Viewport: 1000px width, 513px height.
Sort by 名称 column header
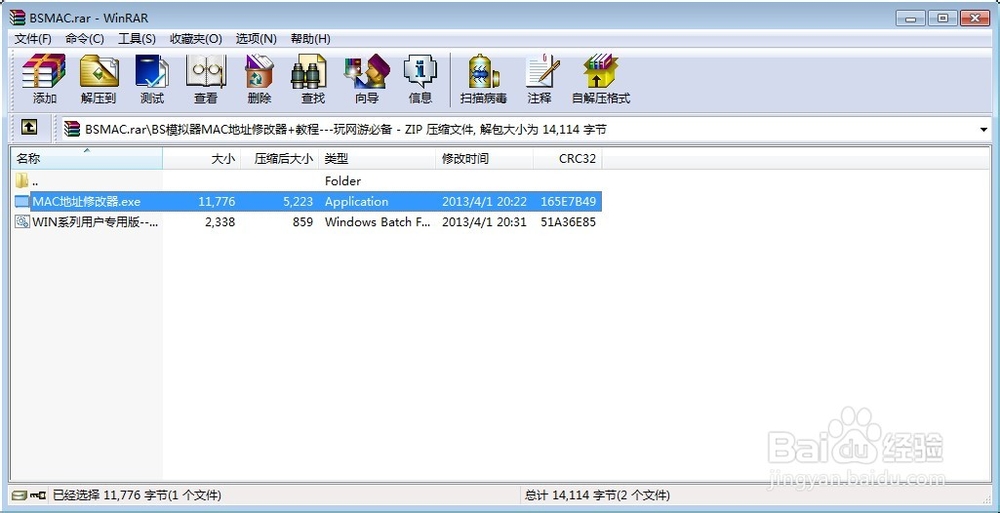(86, 158)
